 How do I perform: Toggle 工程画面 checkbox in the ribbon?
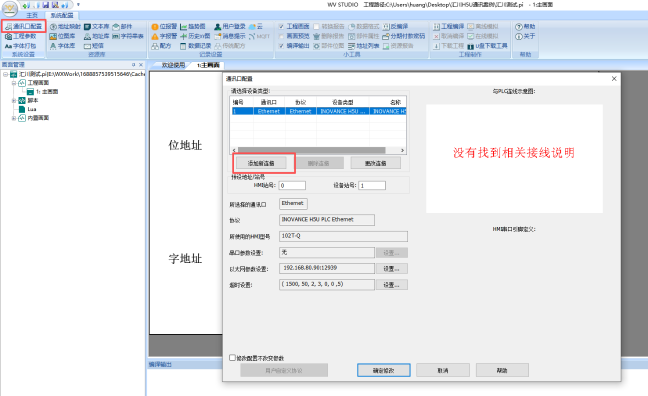coord(281,26)
